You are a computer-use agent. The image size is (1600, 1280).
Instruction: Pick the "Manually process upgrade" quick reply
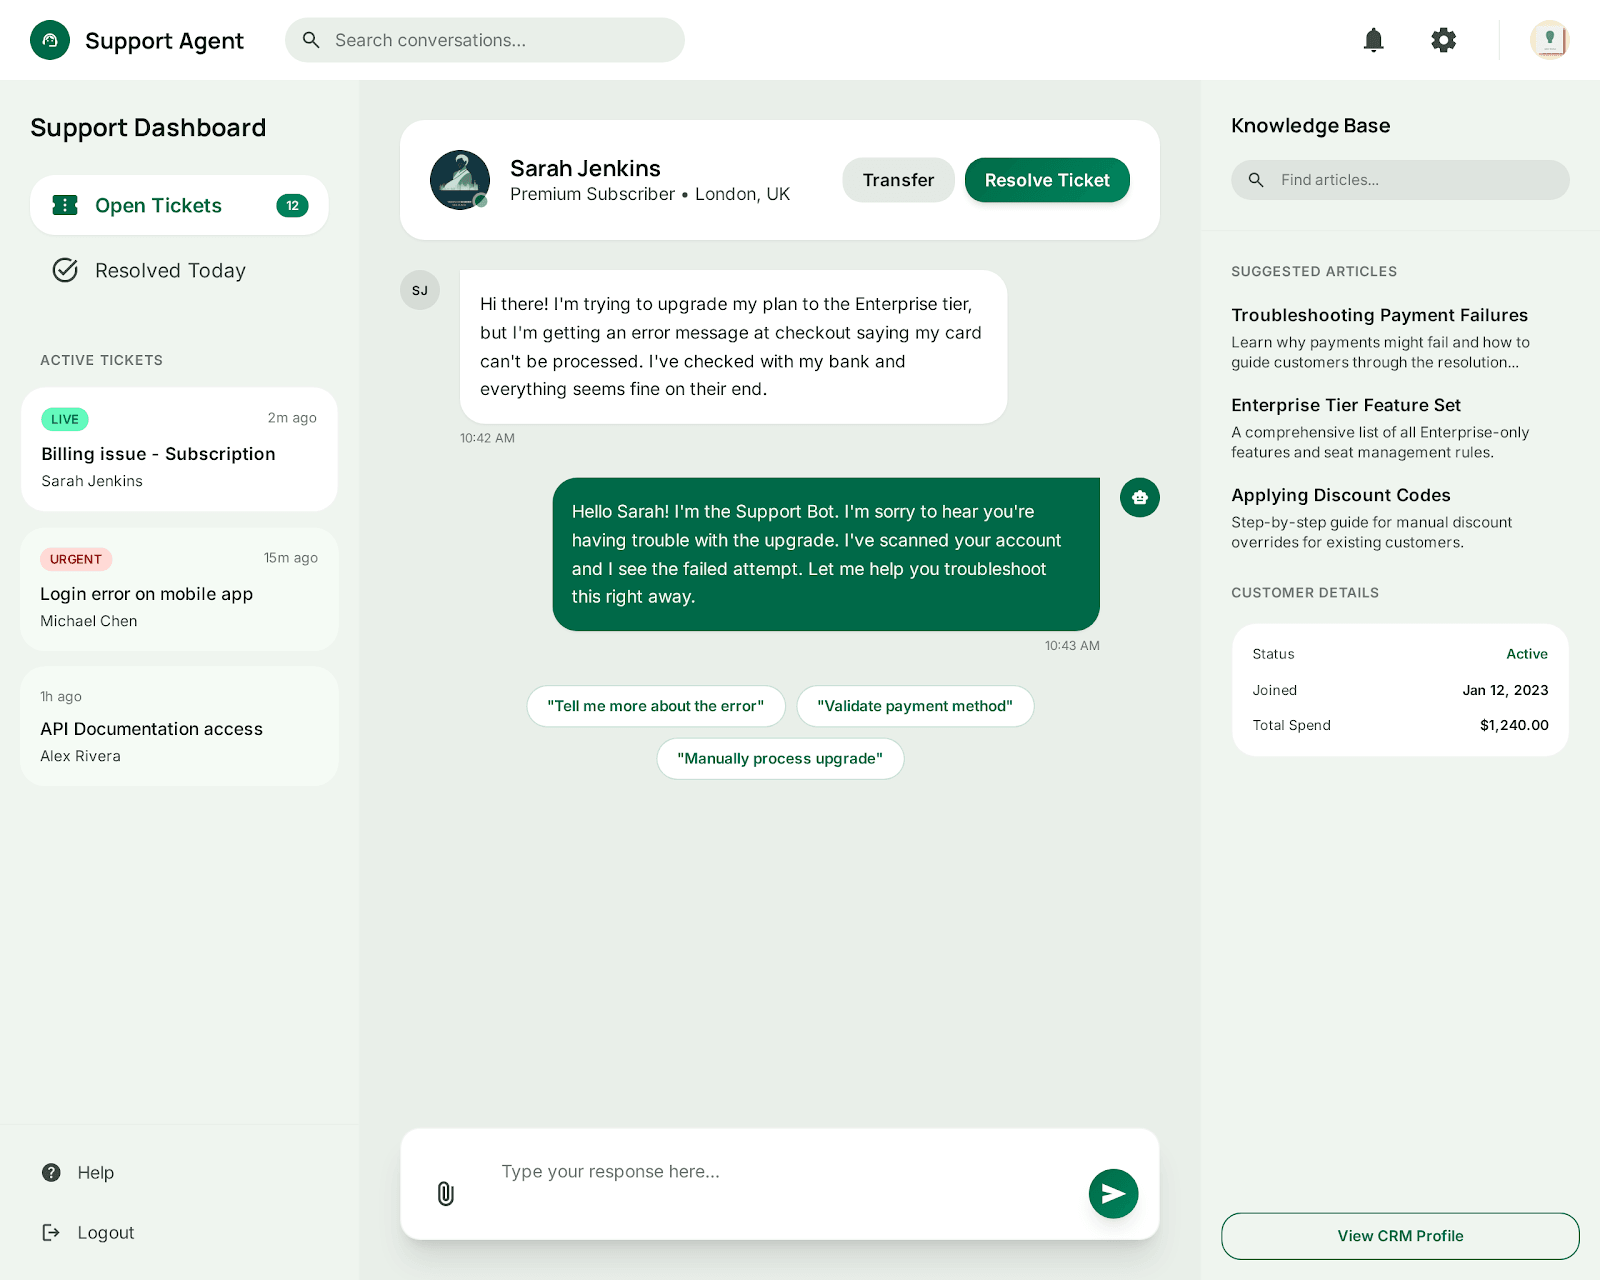(x=780, y=759)
